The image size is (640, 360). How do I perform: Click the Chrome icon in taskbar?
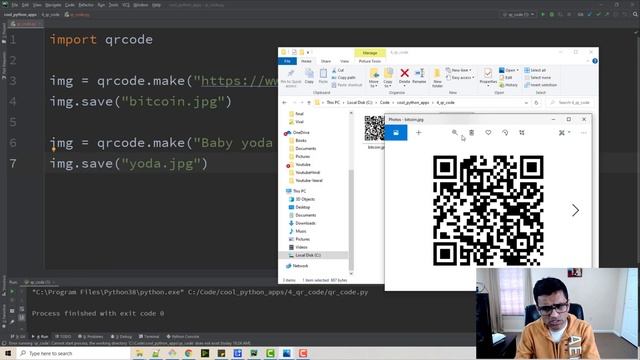tap(188, 353)
